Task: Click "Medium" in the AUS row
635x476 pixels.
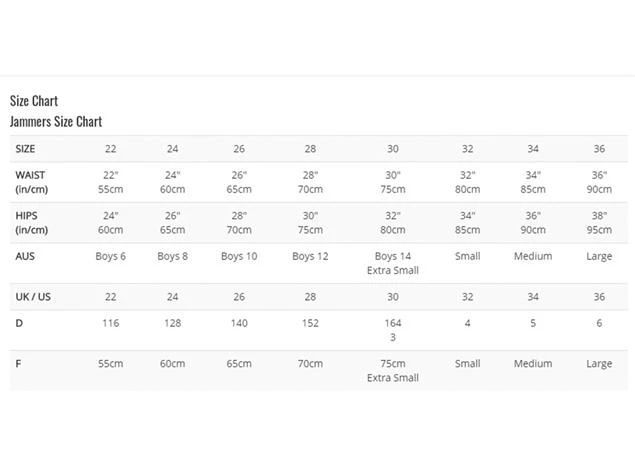Action: click(x=533, y=256)
